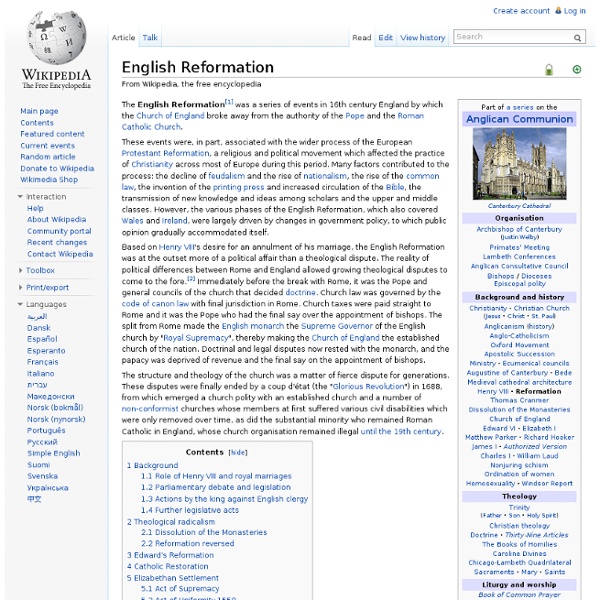Open the Royal Supremacy link
The height and width of the screenshot is (600, 600).
pyautogui.click(x=196, y=338)
